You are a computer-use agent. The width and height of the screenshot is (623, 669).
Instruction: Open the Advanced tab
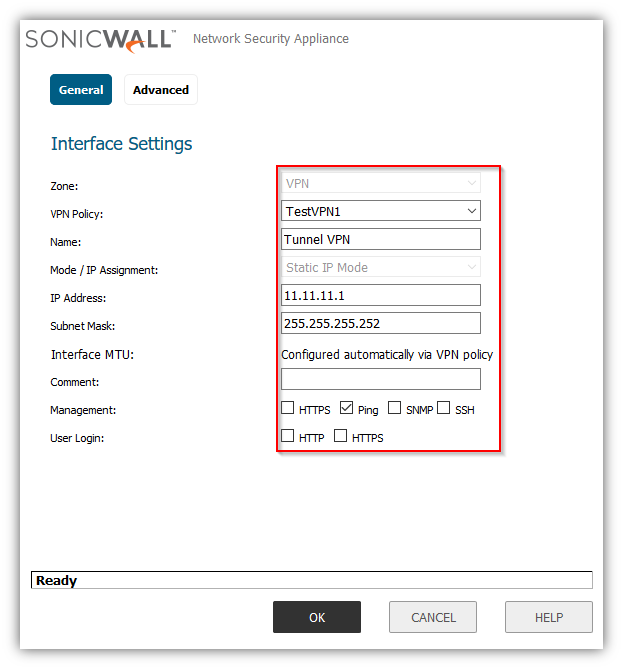pos(161,90)
